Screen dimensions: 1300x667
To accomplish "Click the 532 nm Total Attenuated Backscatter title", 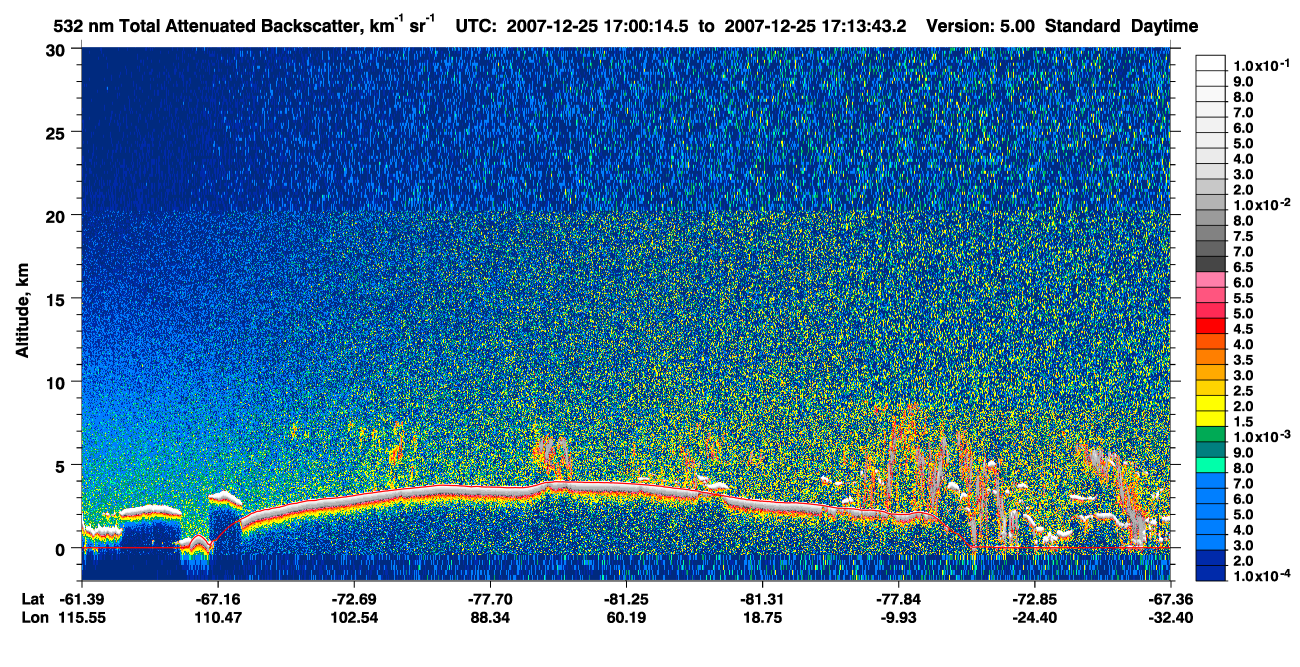I will [x=224, y=25].
